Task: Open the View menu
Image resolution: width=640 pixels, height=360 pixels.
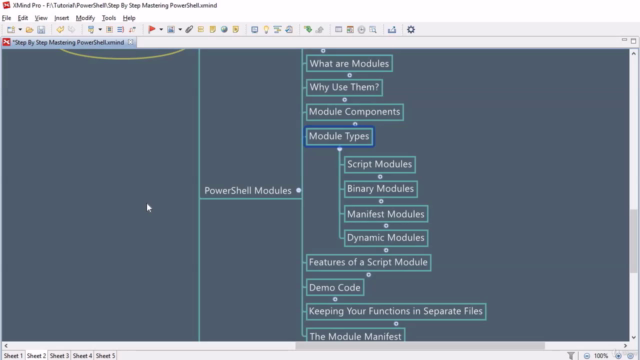Action: point(41,18)
